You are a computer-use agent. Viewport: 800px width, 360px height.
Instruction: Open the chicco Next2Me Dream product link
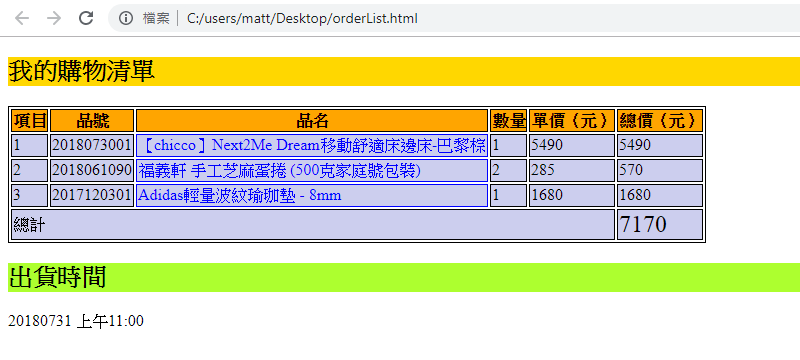pyautogui.click(x=312, y=145)
